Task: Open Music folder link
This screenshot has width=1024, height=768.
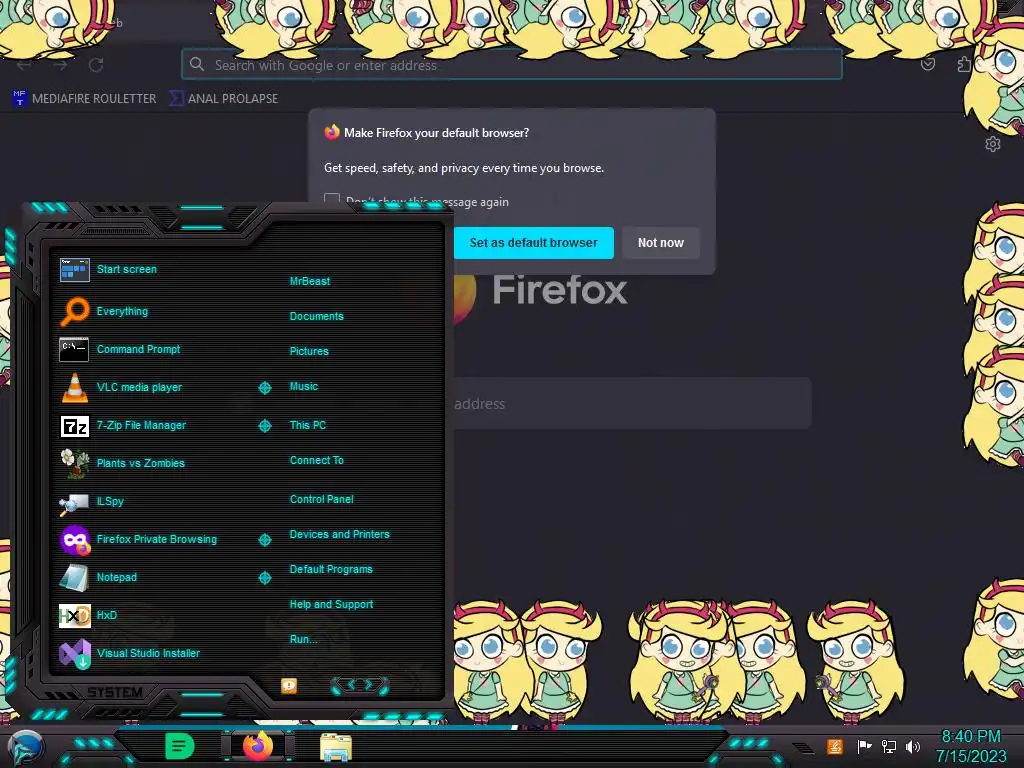Action: 304,387
